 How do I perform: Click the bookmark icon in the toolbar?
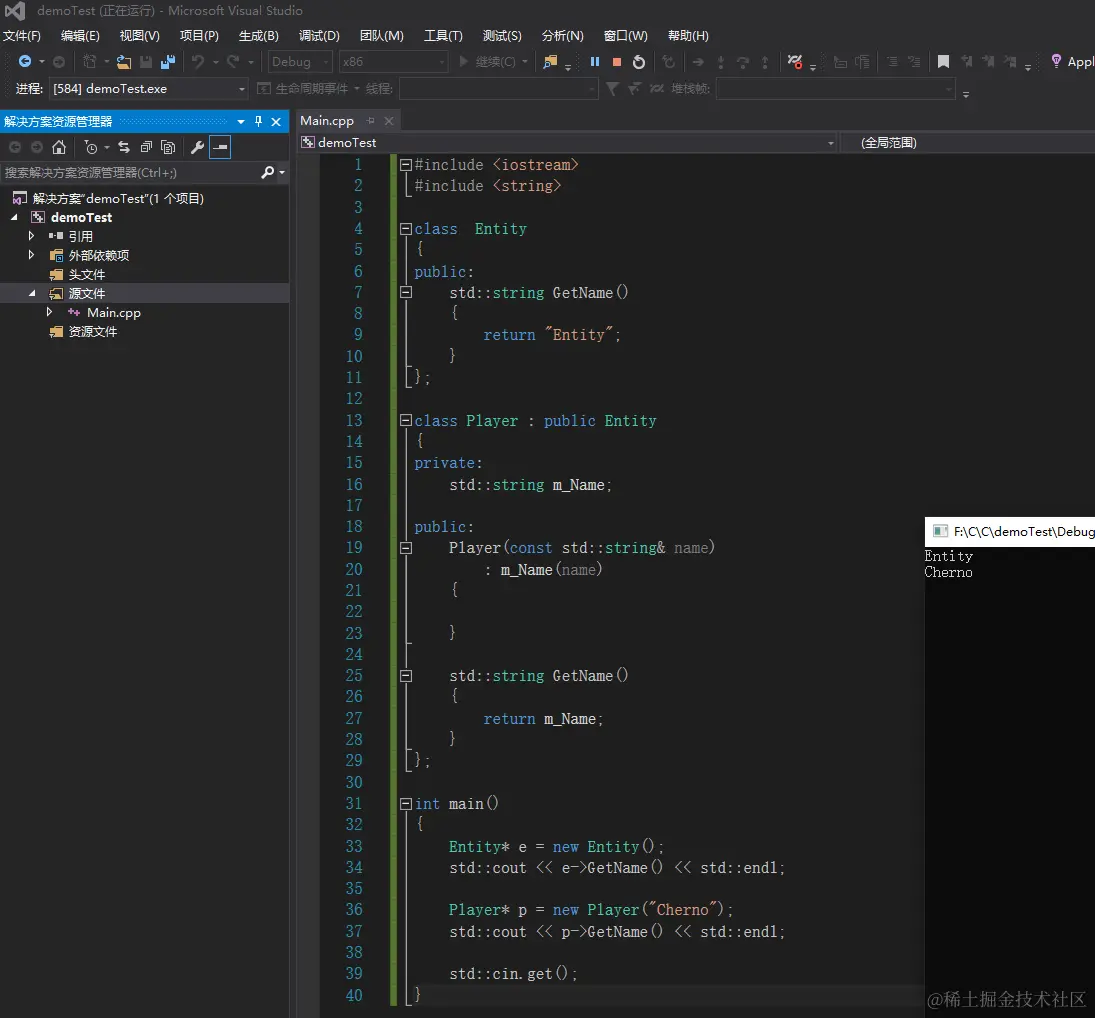pos(943,62)
